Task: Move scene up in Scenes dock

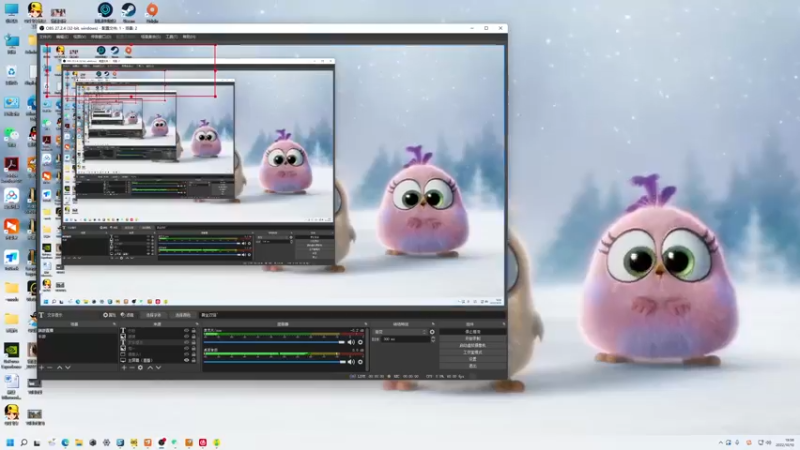Action: [59, 367]
